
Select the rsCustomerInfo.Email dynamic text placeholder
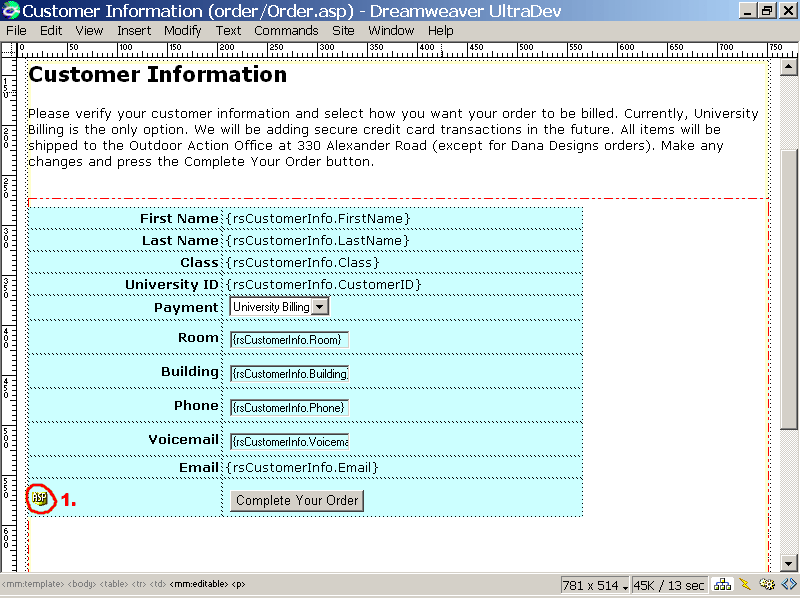[302, 467]
